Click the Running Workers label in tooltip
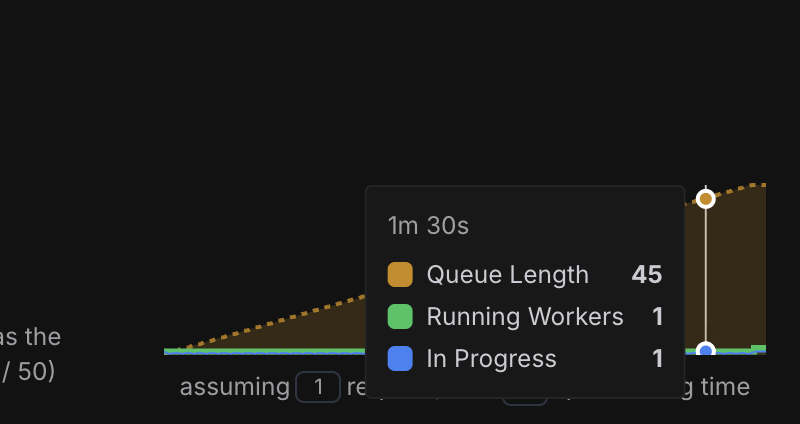Screen dimensions: 800x424 (x=525, y=317)
